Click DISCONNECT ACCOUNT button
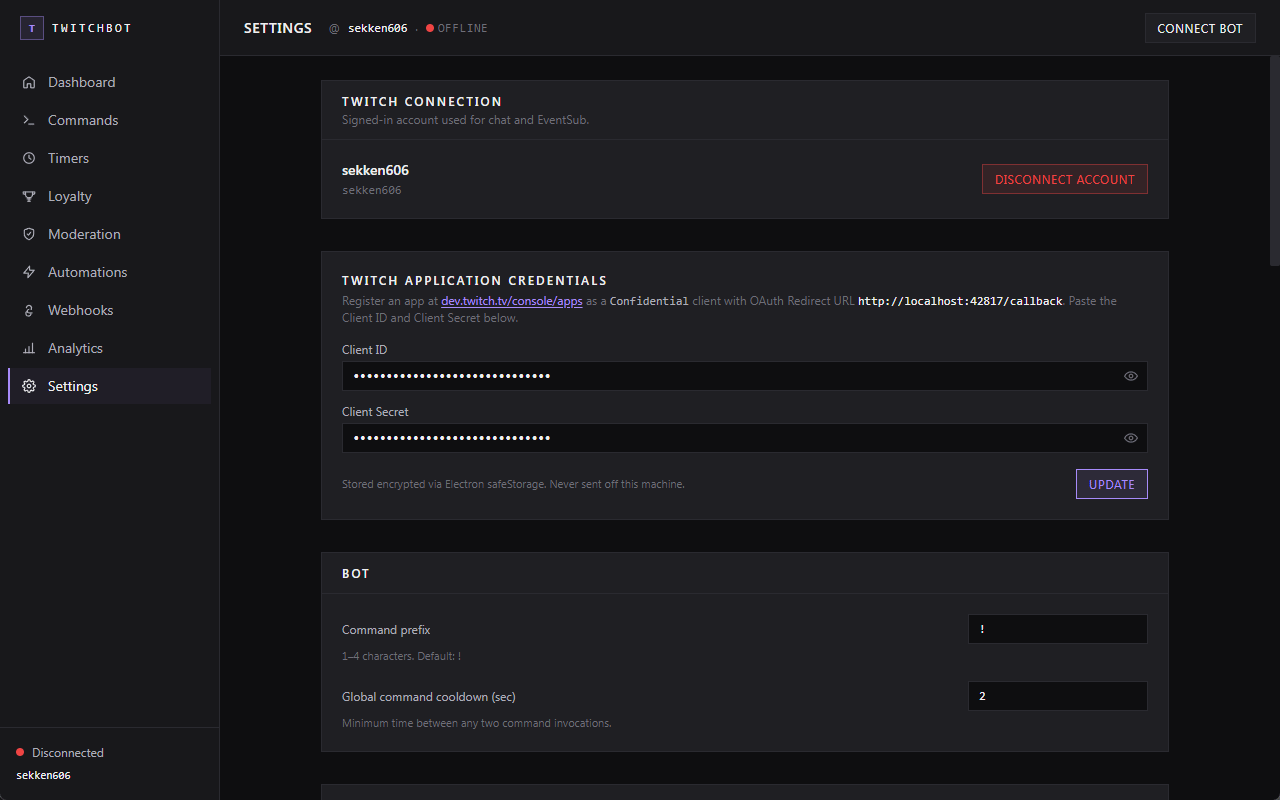Screen dimensions: 1280x800 click(x=1064, y=179)
